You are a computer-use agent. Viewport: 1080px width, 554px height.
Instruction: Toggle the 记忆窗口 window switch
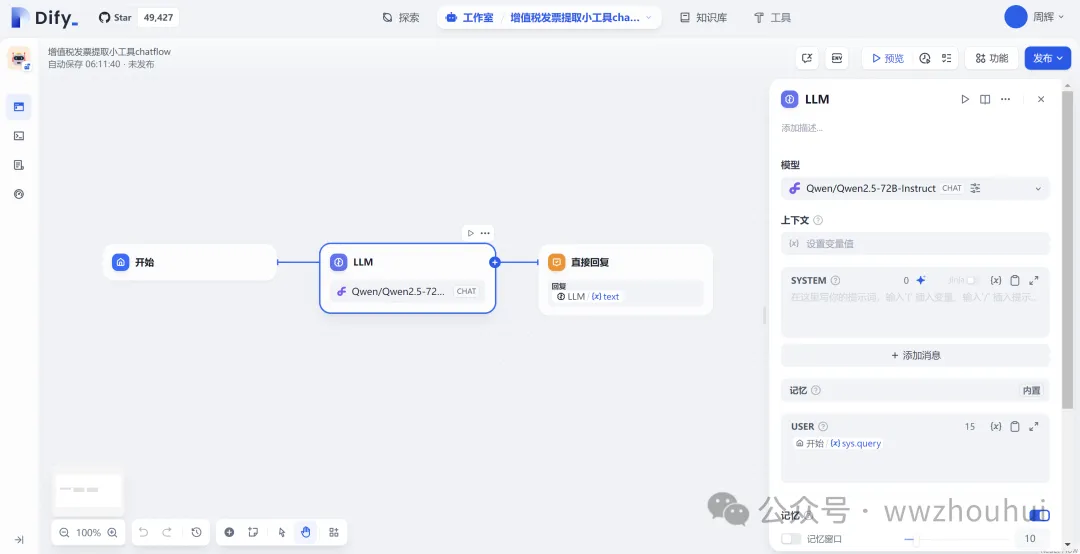791,539
